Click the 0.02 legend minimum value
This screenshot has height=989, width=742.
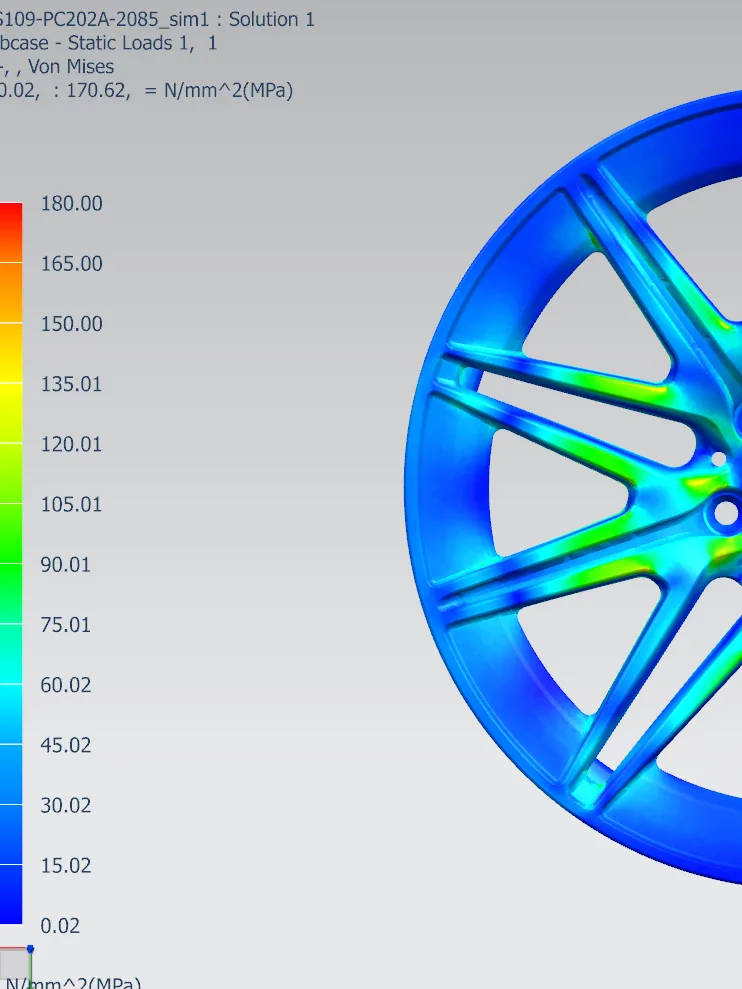(60, 926)
